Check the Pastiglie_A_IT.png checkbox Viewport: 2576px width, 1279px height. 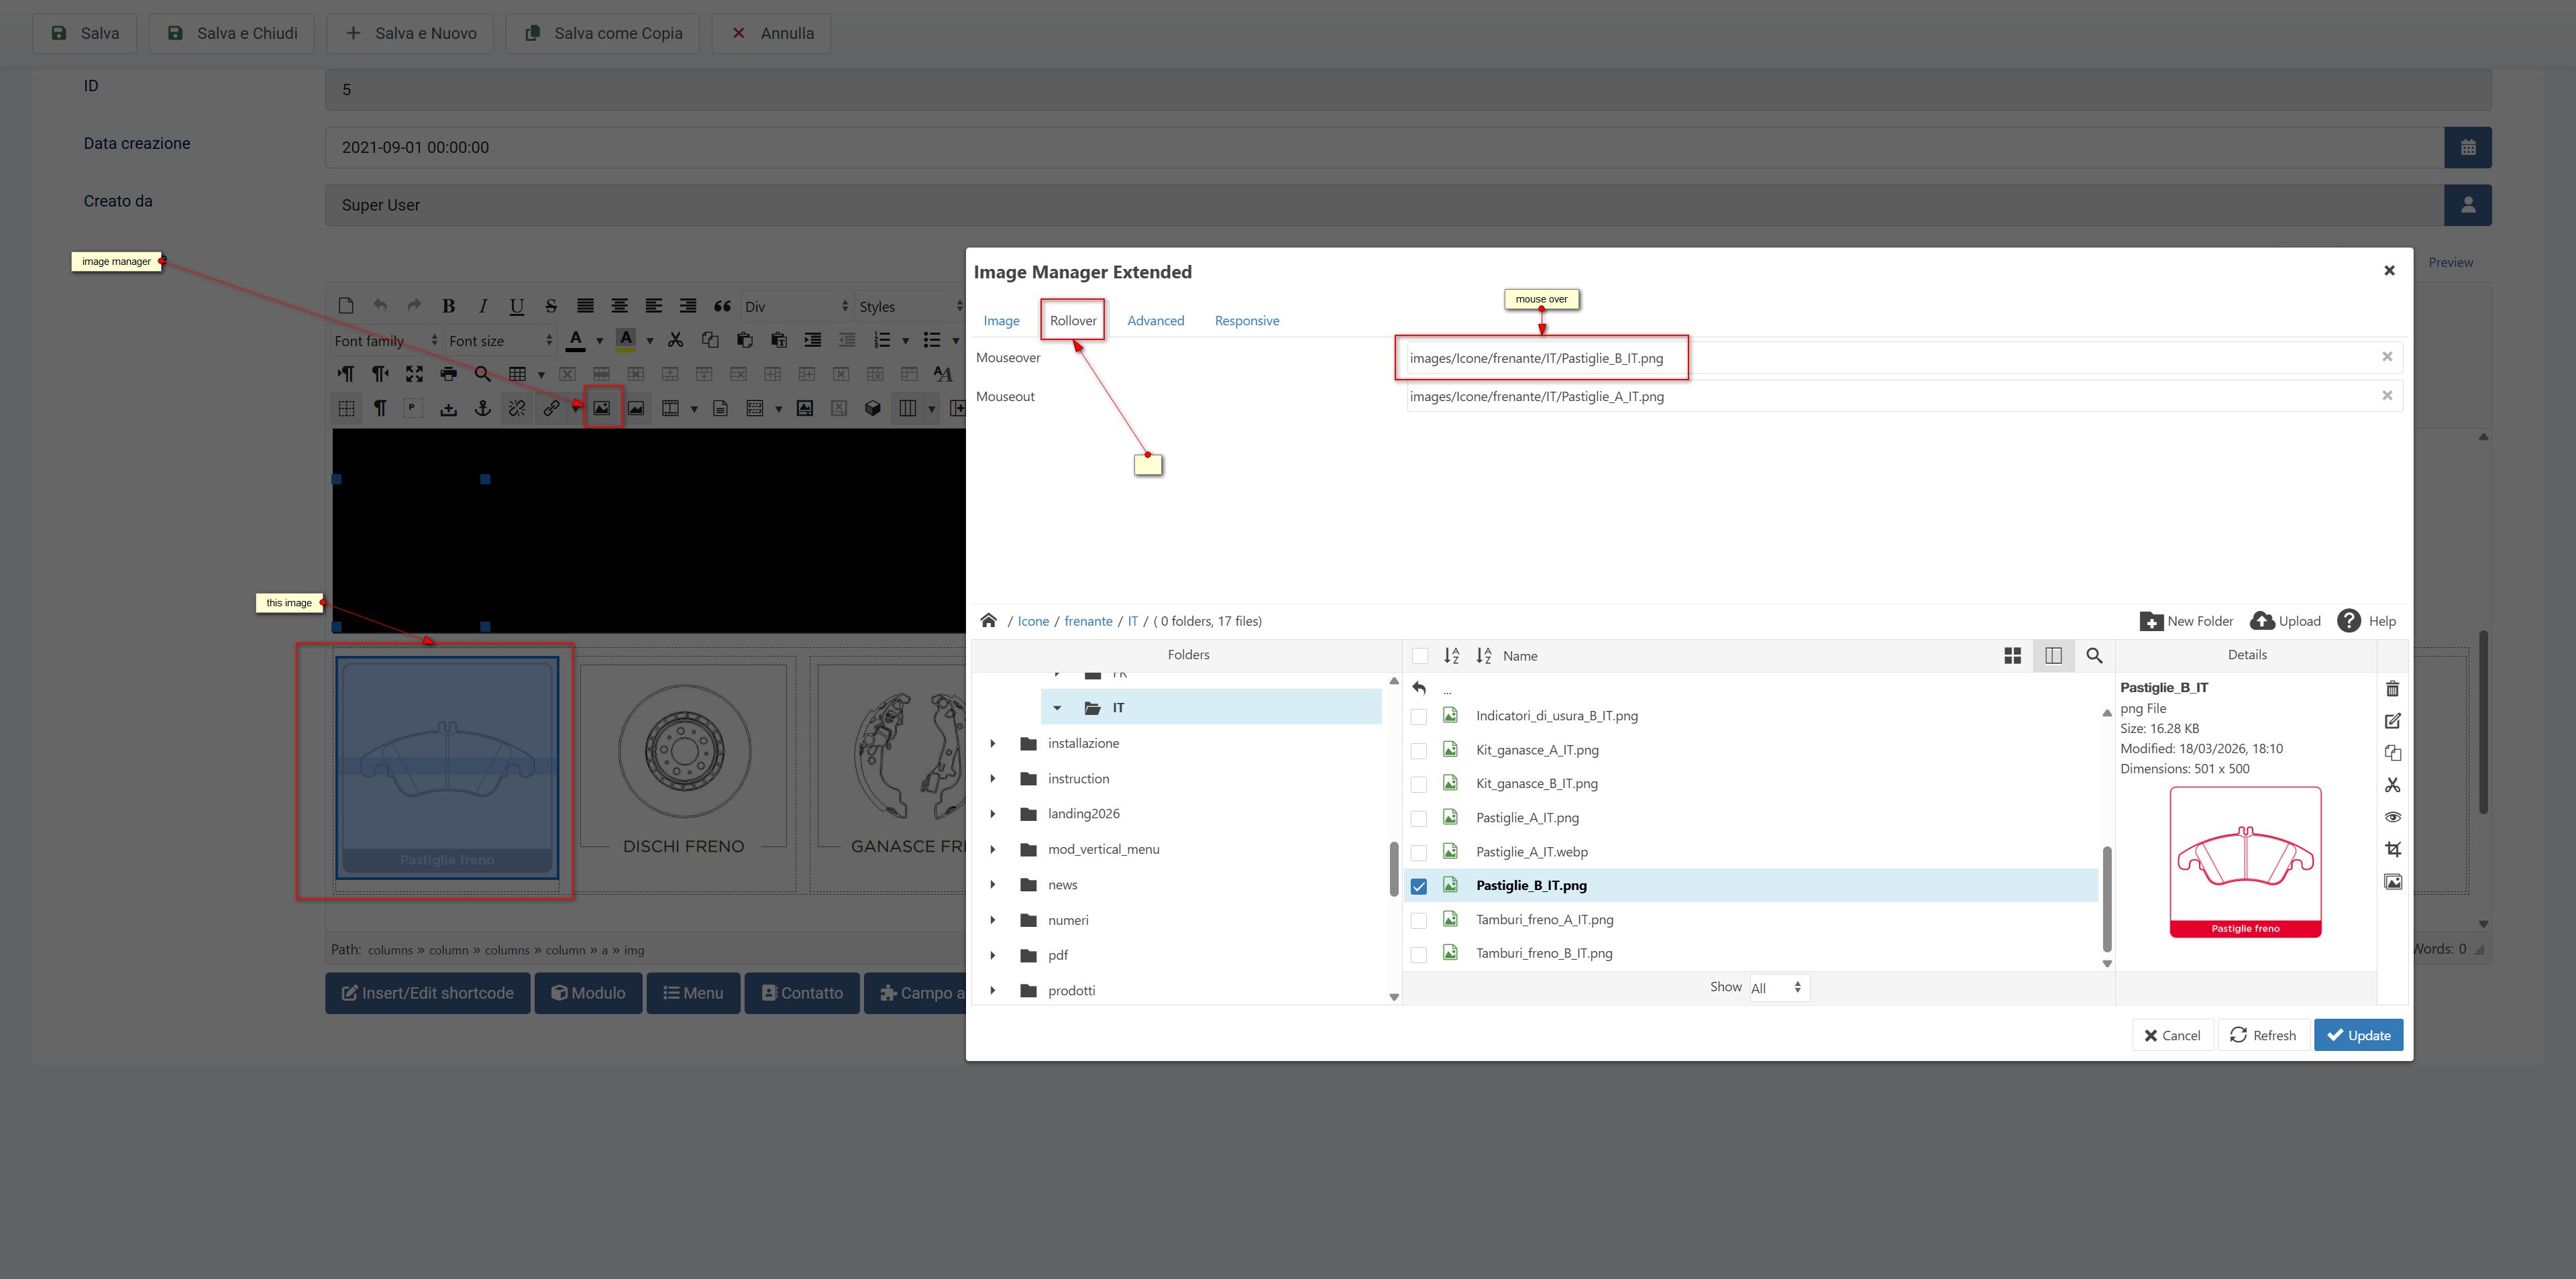pyautogui.click(x=1418, y=819)
